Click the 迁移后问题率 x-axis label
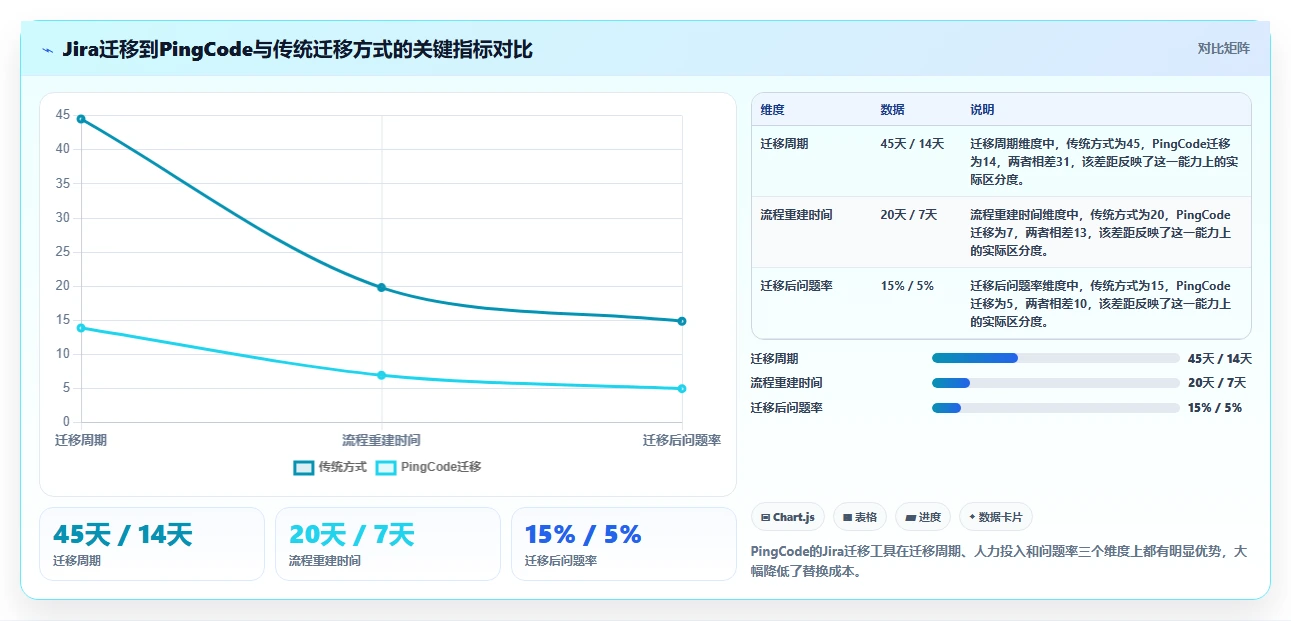 (x=682, y=440)
